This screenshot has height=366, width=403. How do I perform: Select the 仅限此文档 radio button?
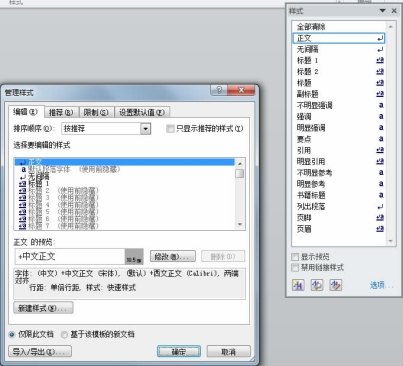coord(12,334)
